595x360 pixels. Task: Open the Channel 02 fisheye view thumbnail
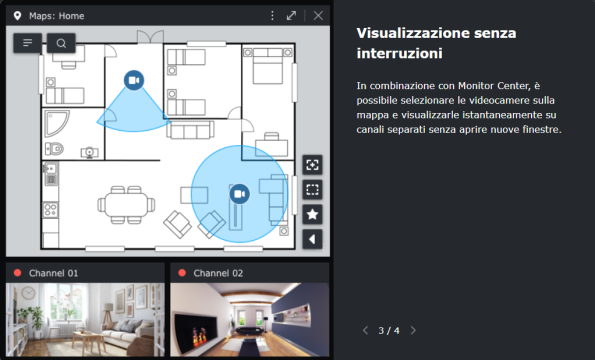tap(250, 319)
